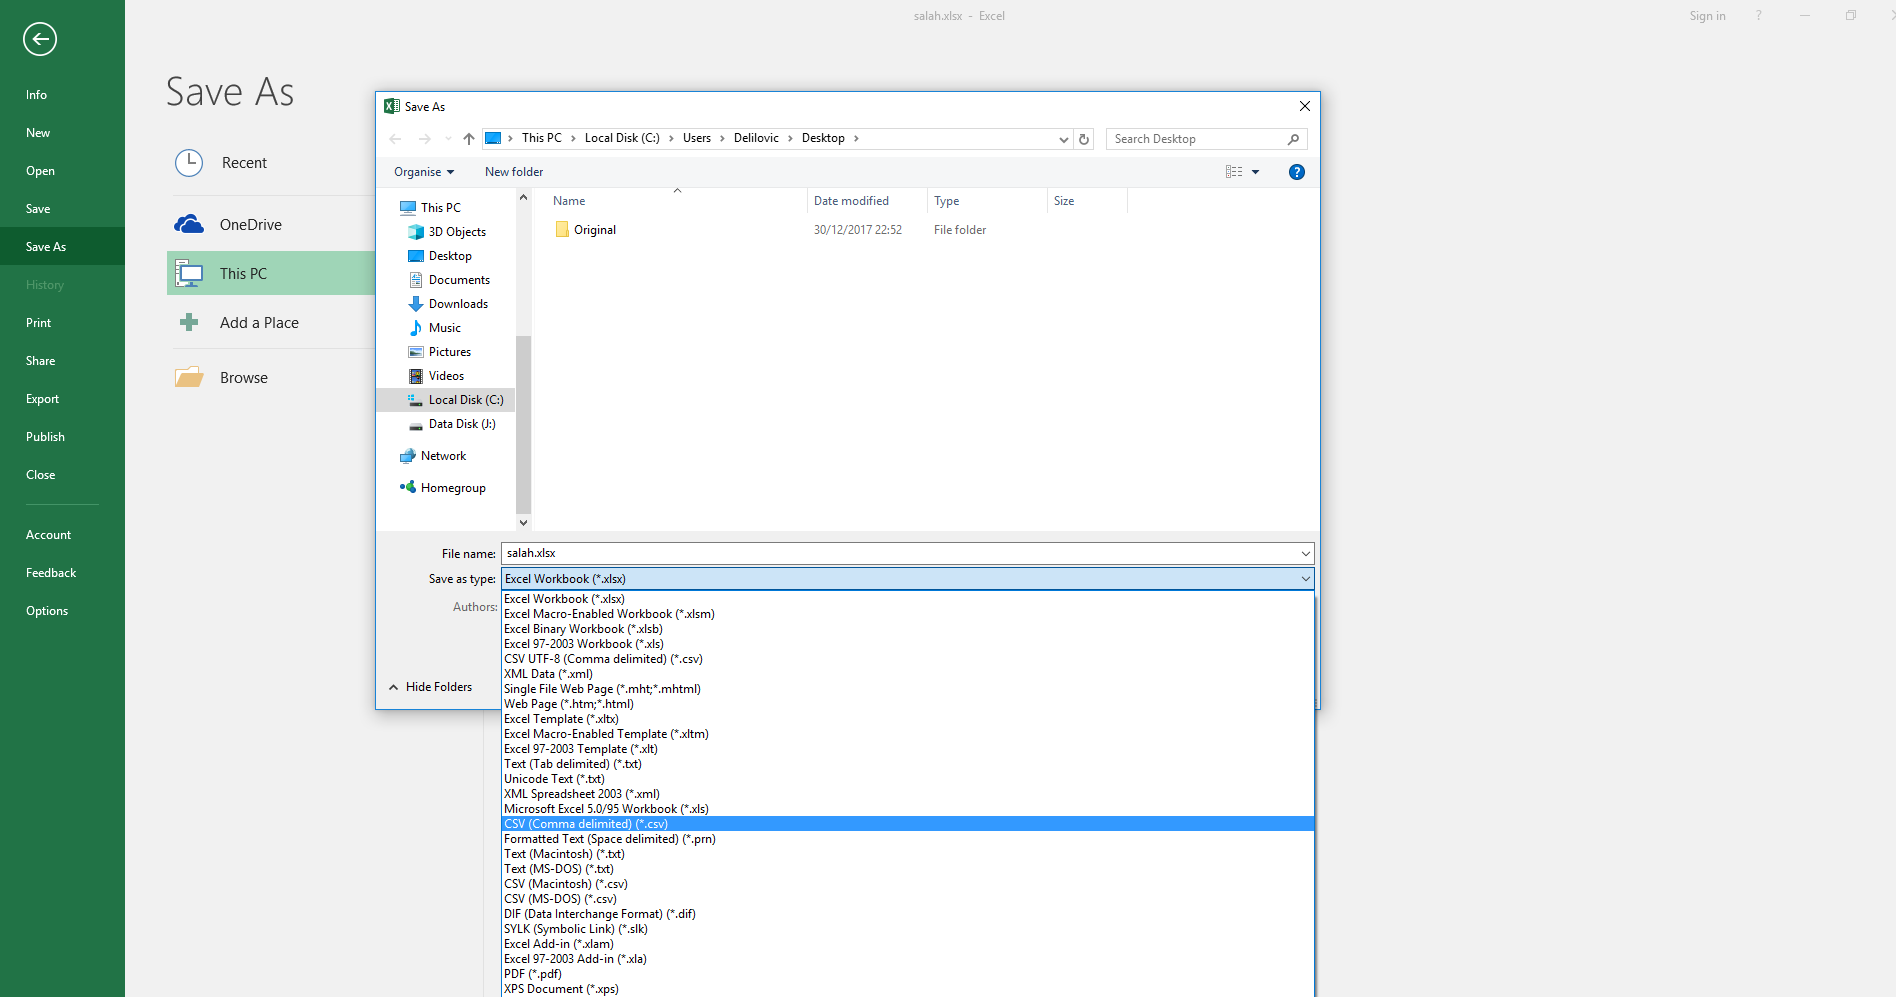The width and height of the screenshot is (1896, 997).
Task: Click the Music note icon in tree
Action: [416, 328]
